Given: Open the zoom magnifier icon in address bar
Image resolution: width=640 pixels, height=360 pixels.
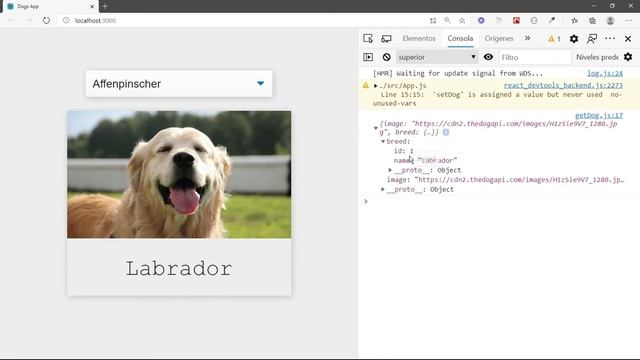Looking at the screenshot, I should [x=447, y=20].
